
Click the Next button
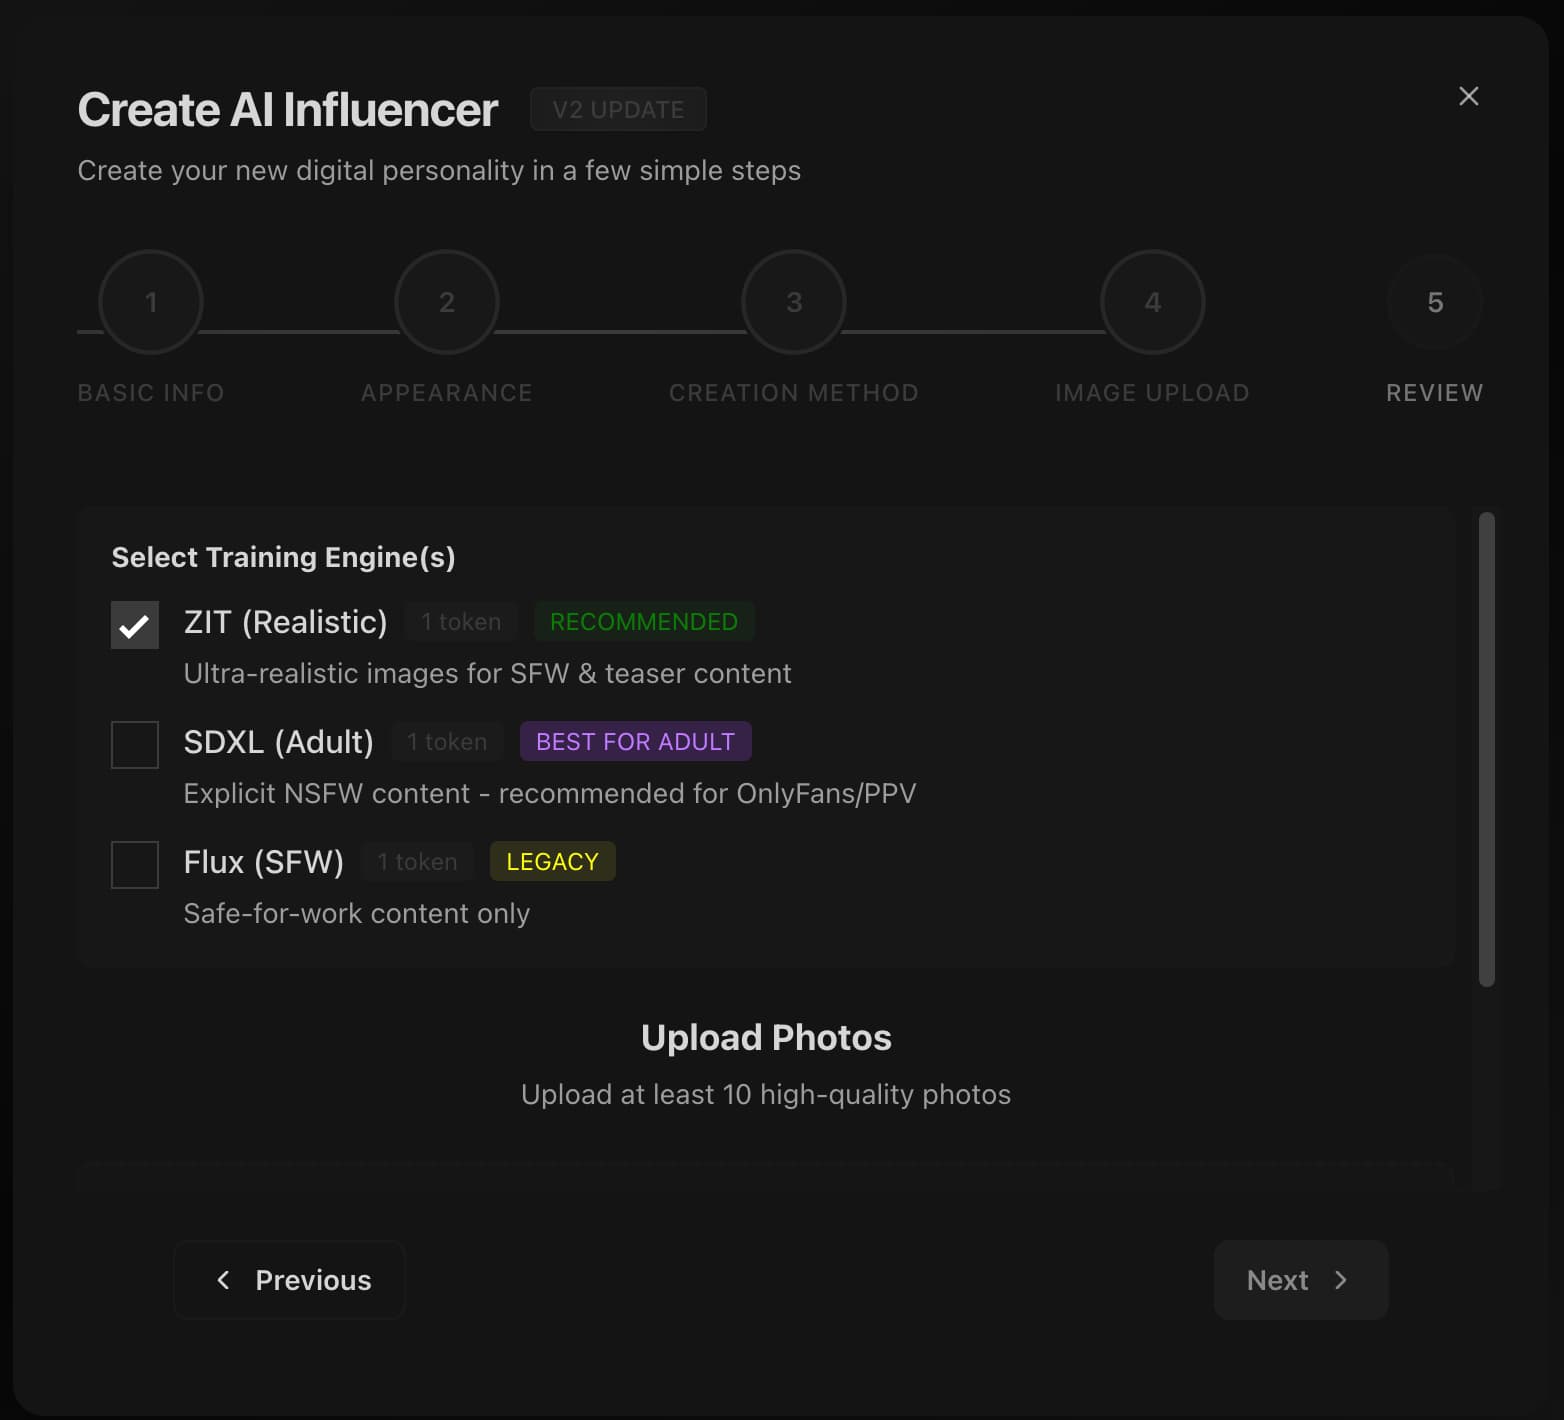(x=1300, y=1280)
